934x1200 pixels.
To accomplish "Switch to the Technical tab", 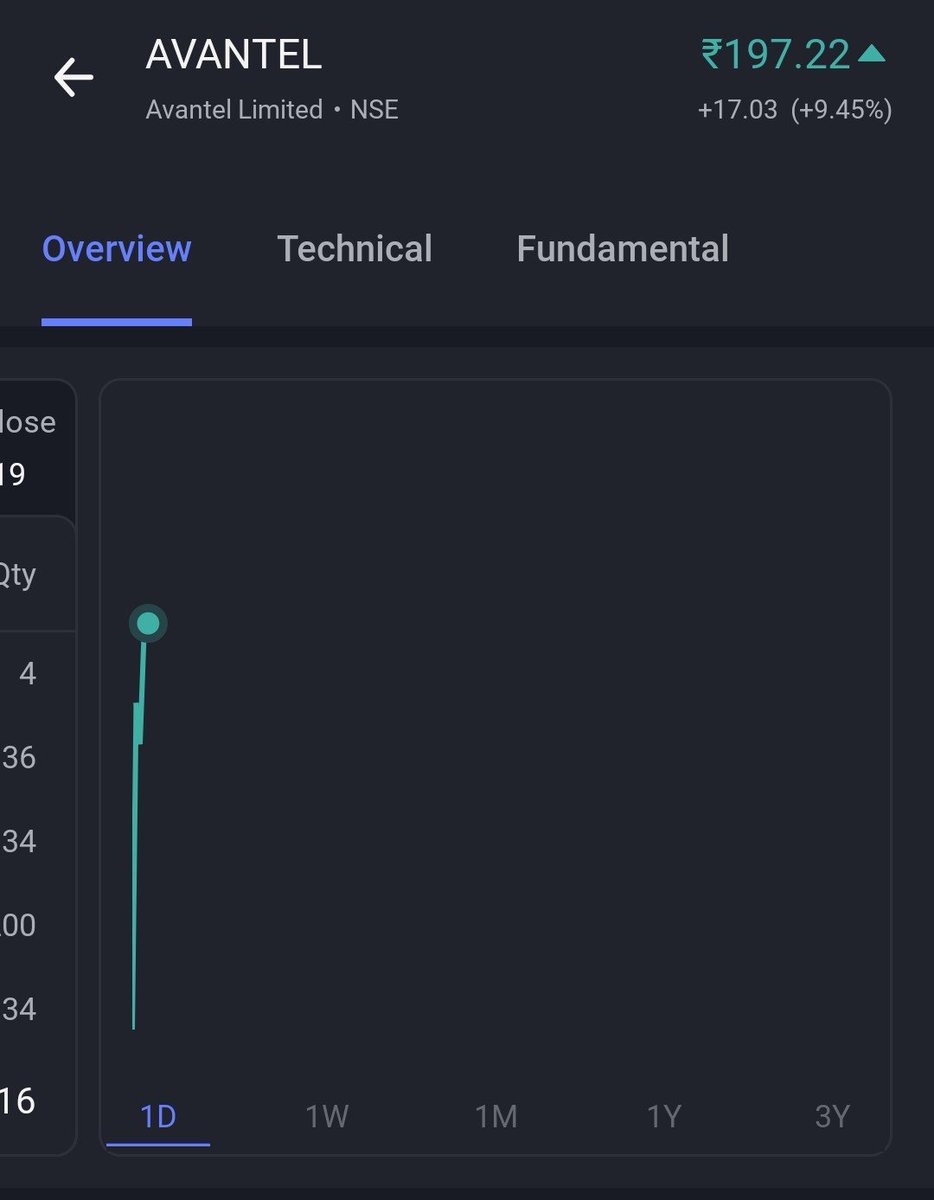I will point(354,249).
